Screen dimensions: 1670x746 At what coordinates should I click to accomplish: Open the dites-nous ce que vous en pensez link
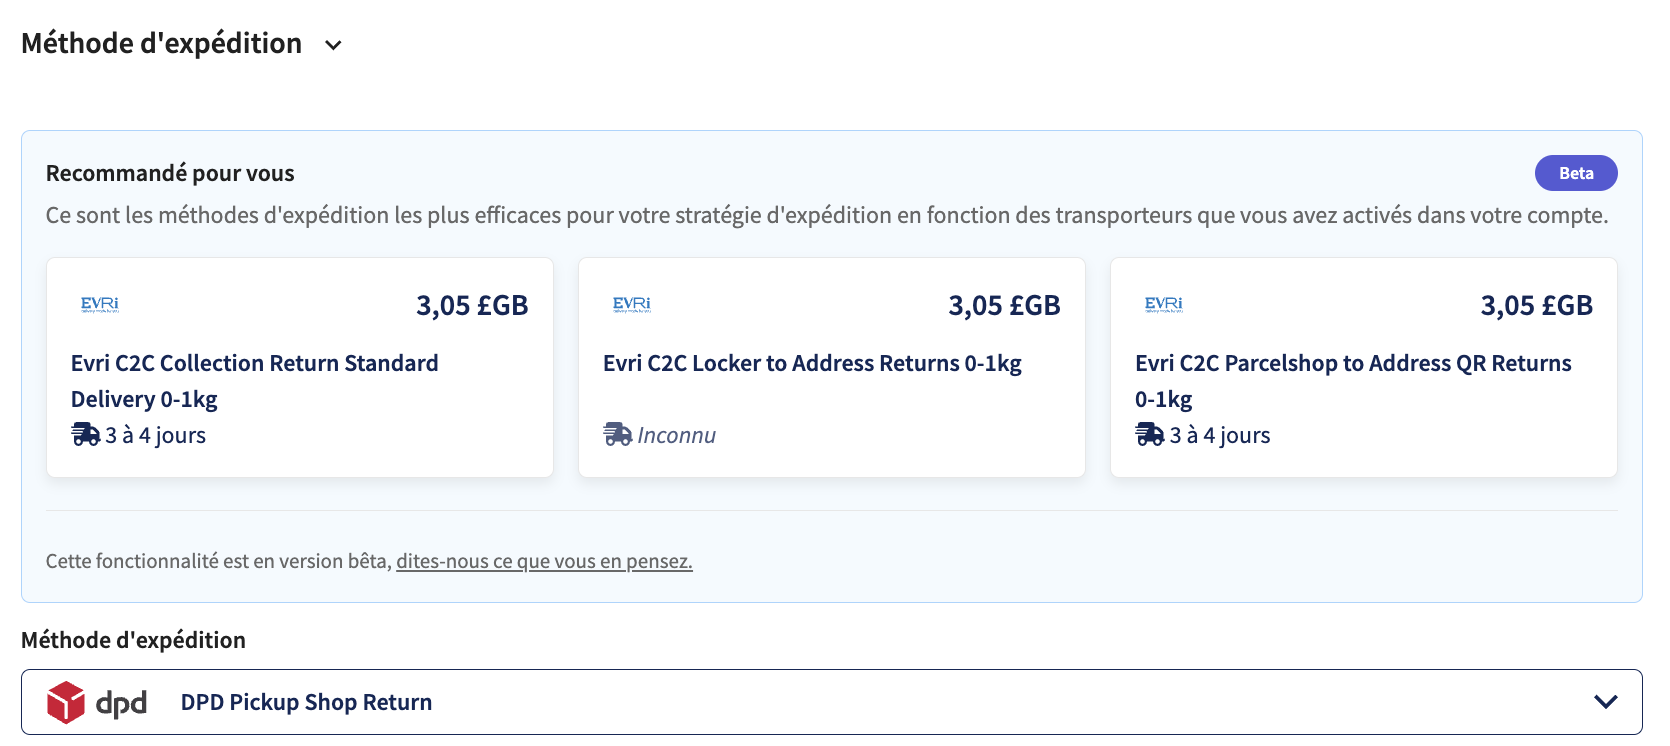point(544,561)
